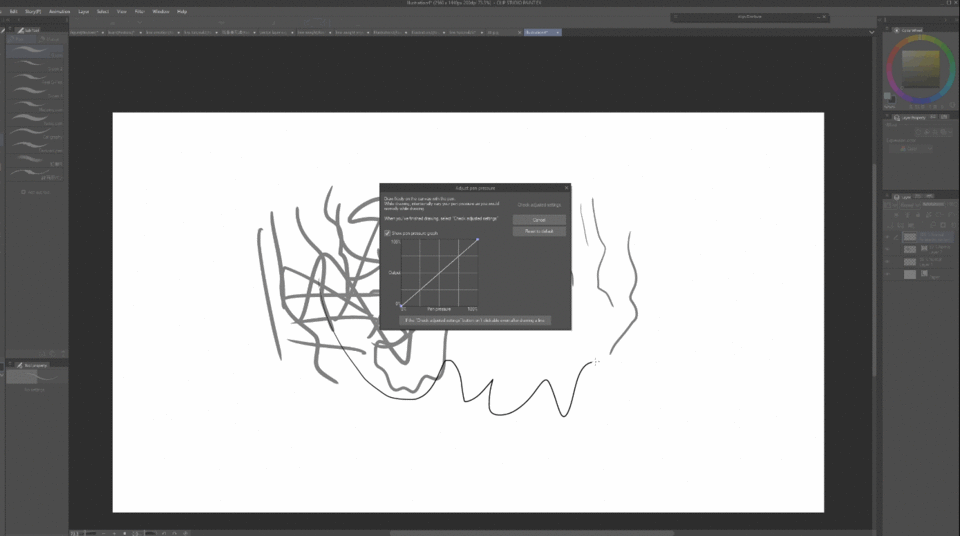Select the Paper layer thumbnail

pyautogui.click(x=910, y=274)
